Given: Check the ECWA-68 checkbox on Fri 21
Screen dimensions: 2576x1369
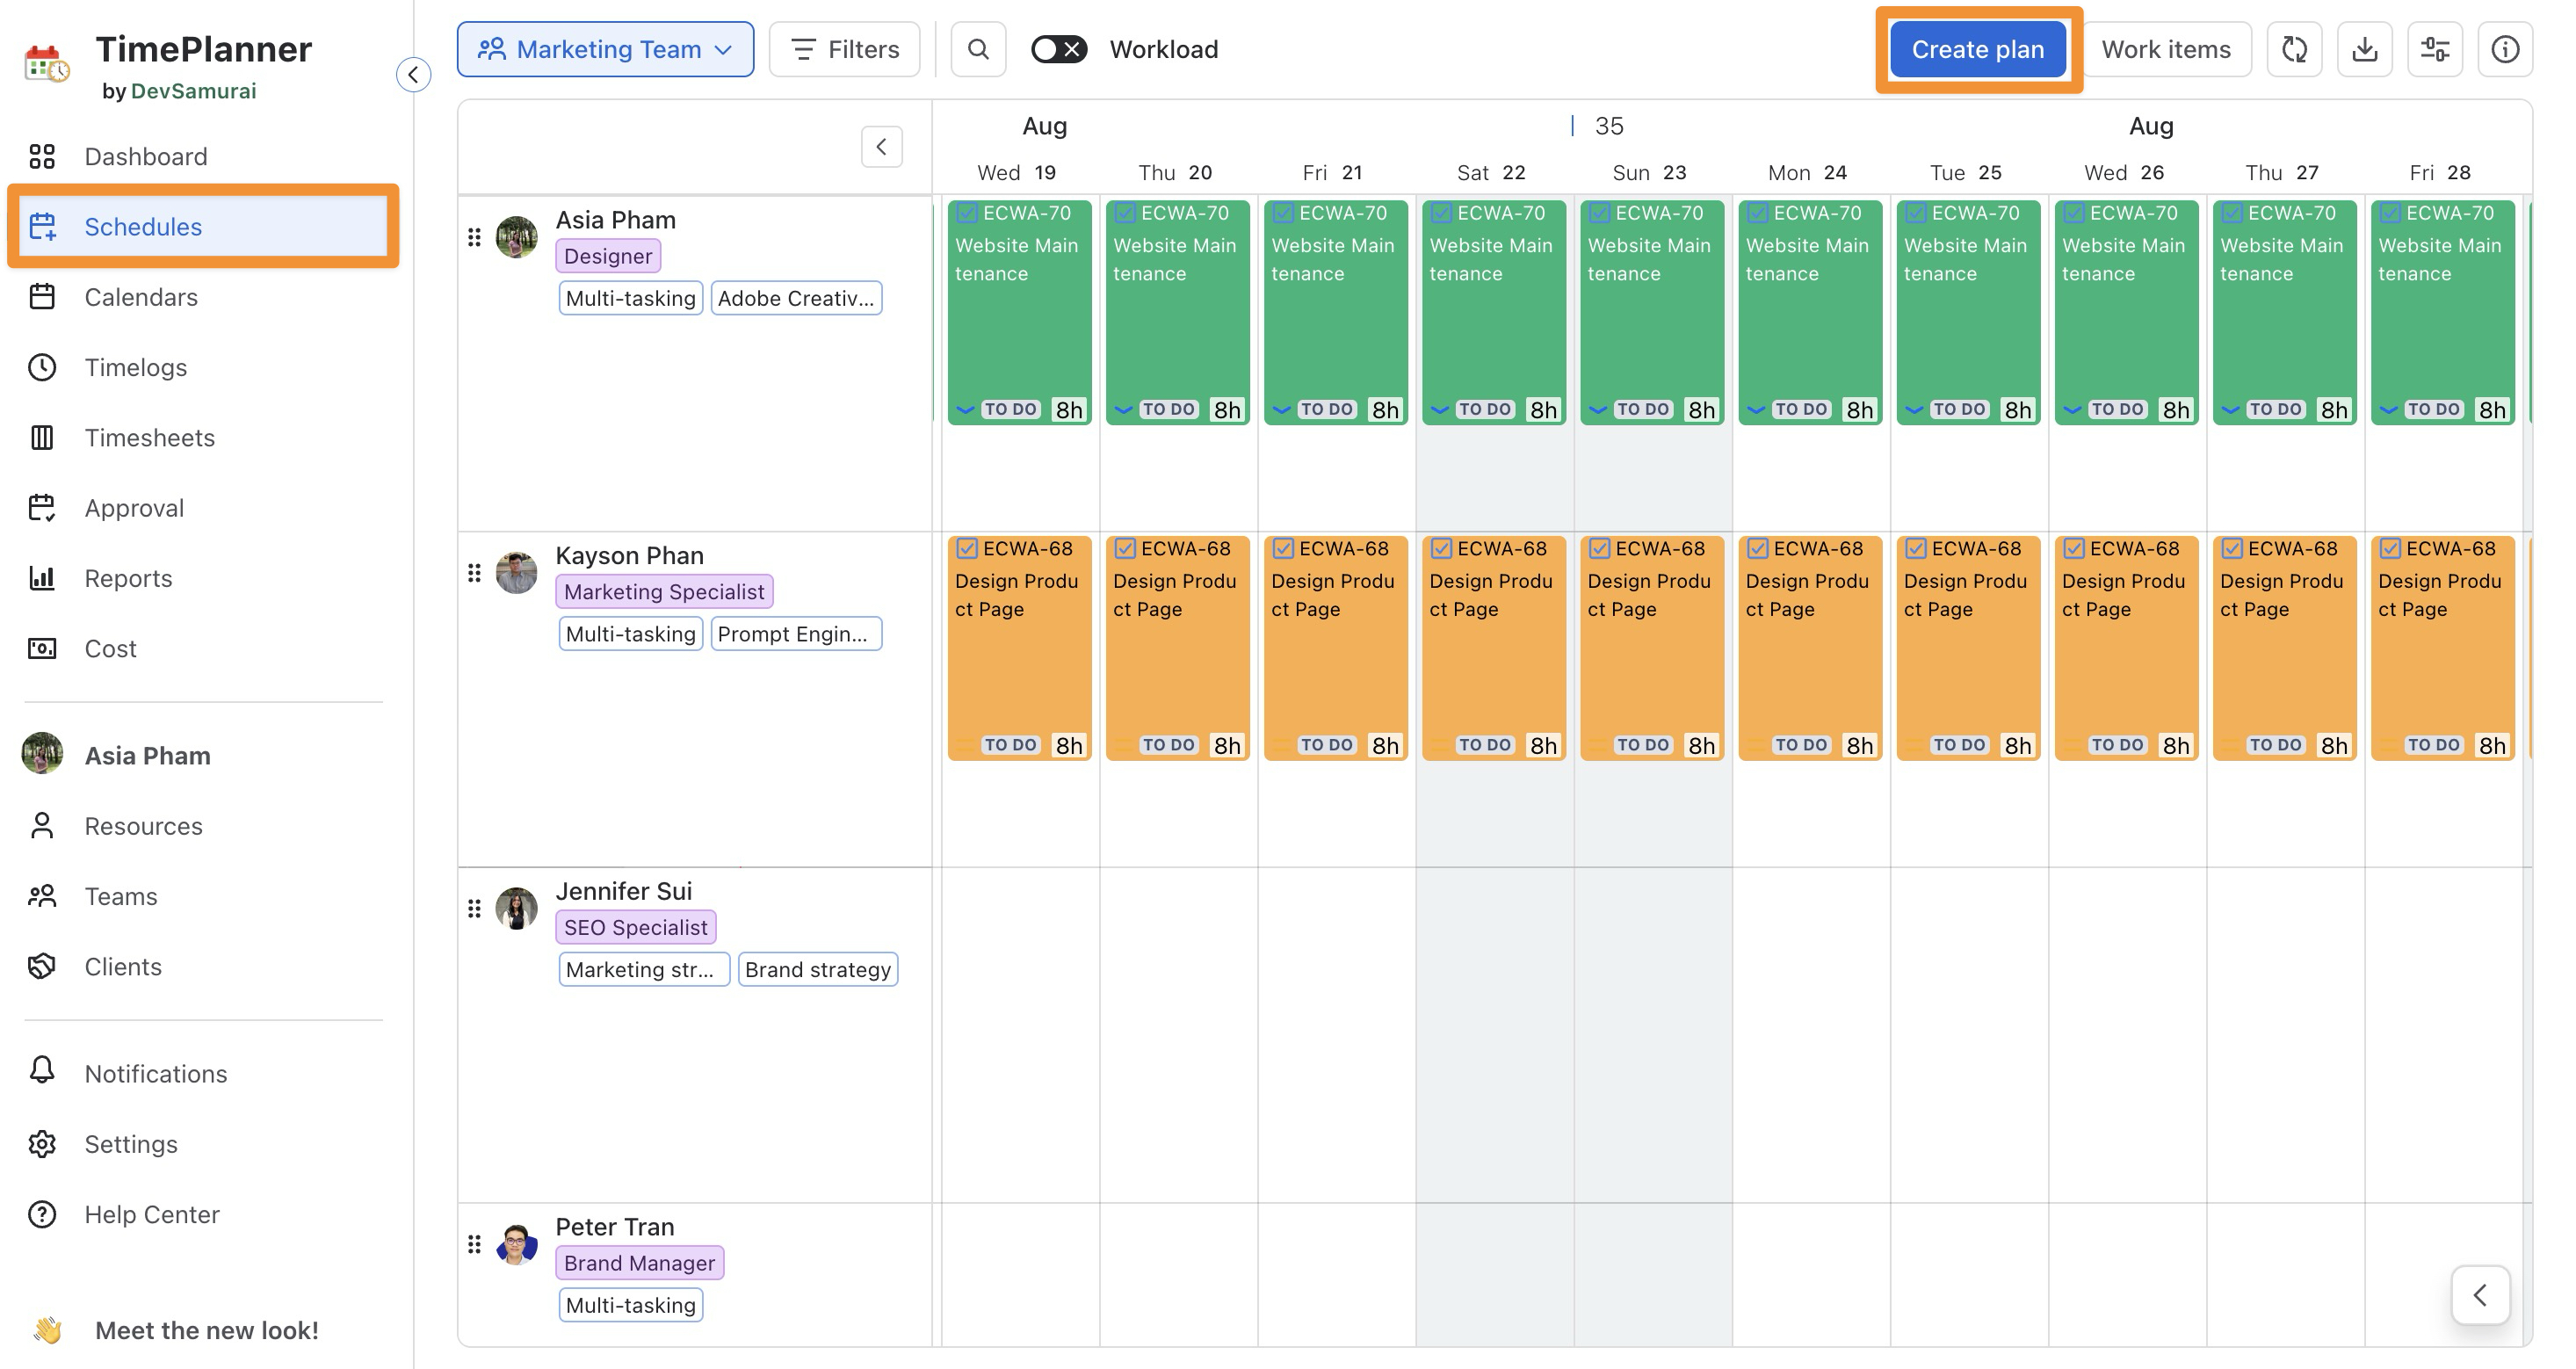Looking at the screenshot, I should 1283,548.
